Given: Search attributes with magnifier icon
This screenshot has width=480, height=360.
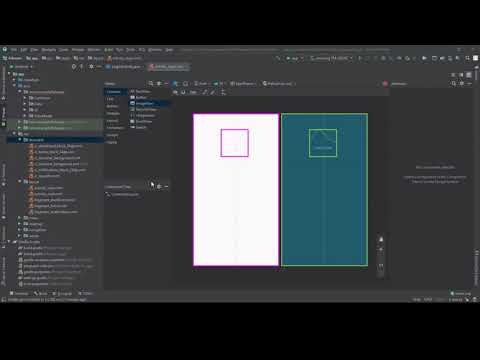Looking at the screenshot, I should pos(454,83).
